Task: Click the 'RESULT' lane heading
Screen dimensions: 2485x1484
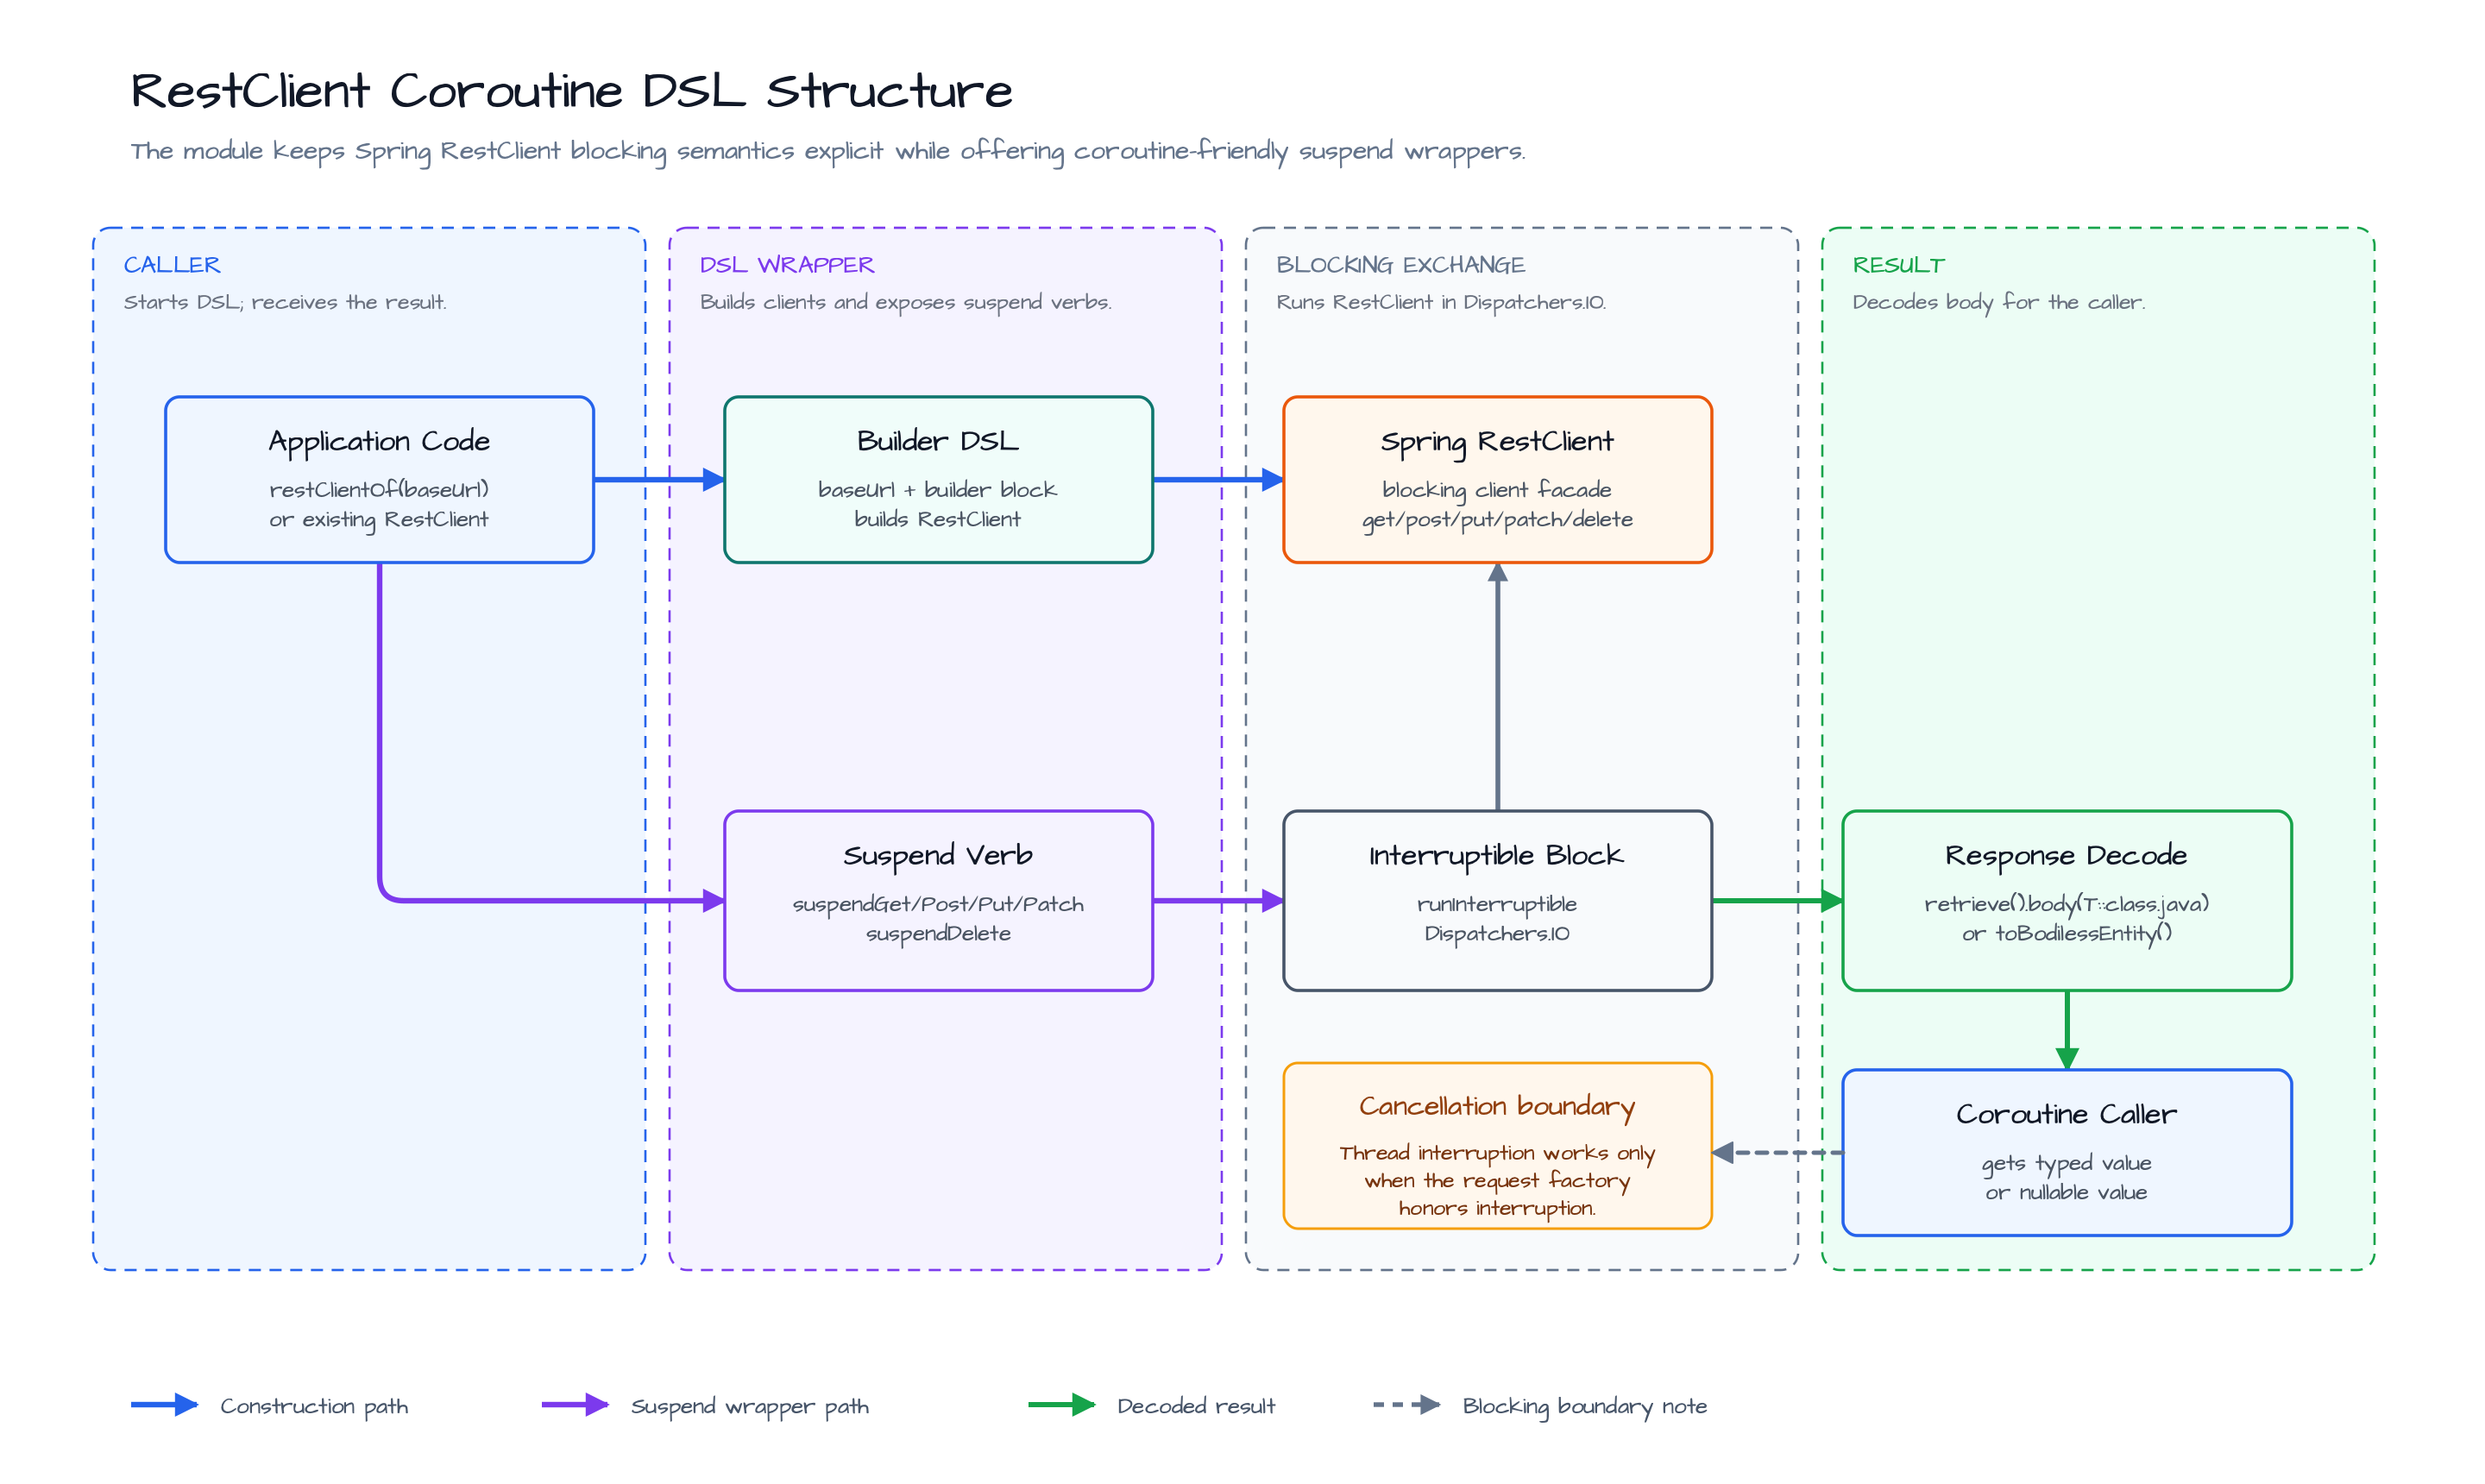Action: click(x=1898, y=265)
